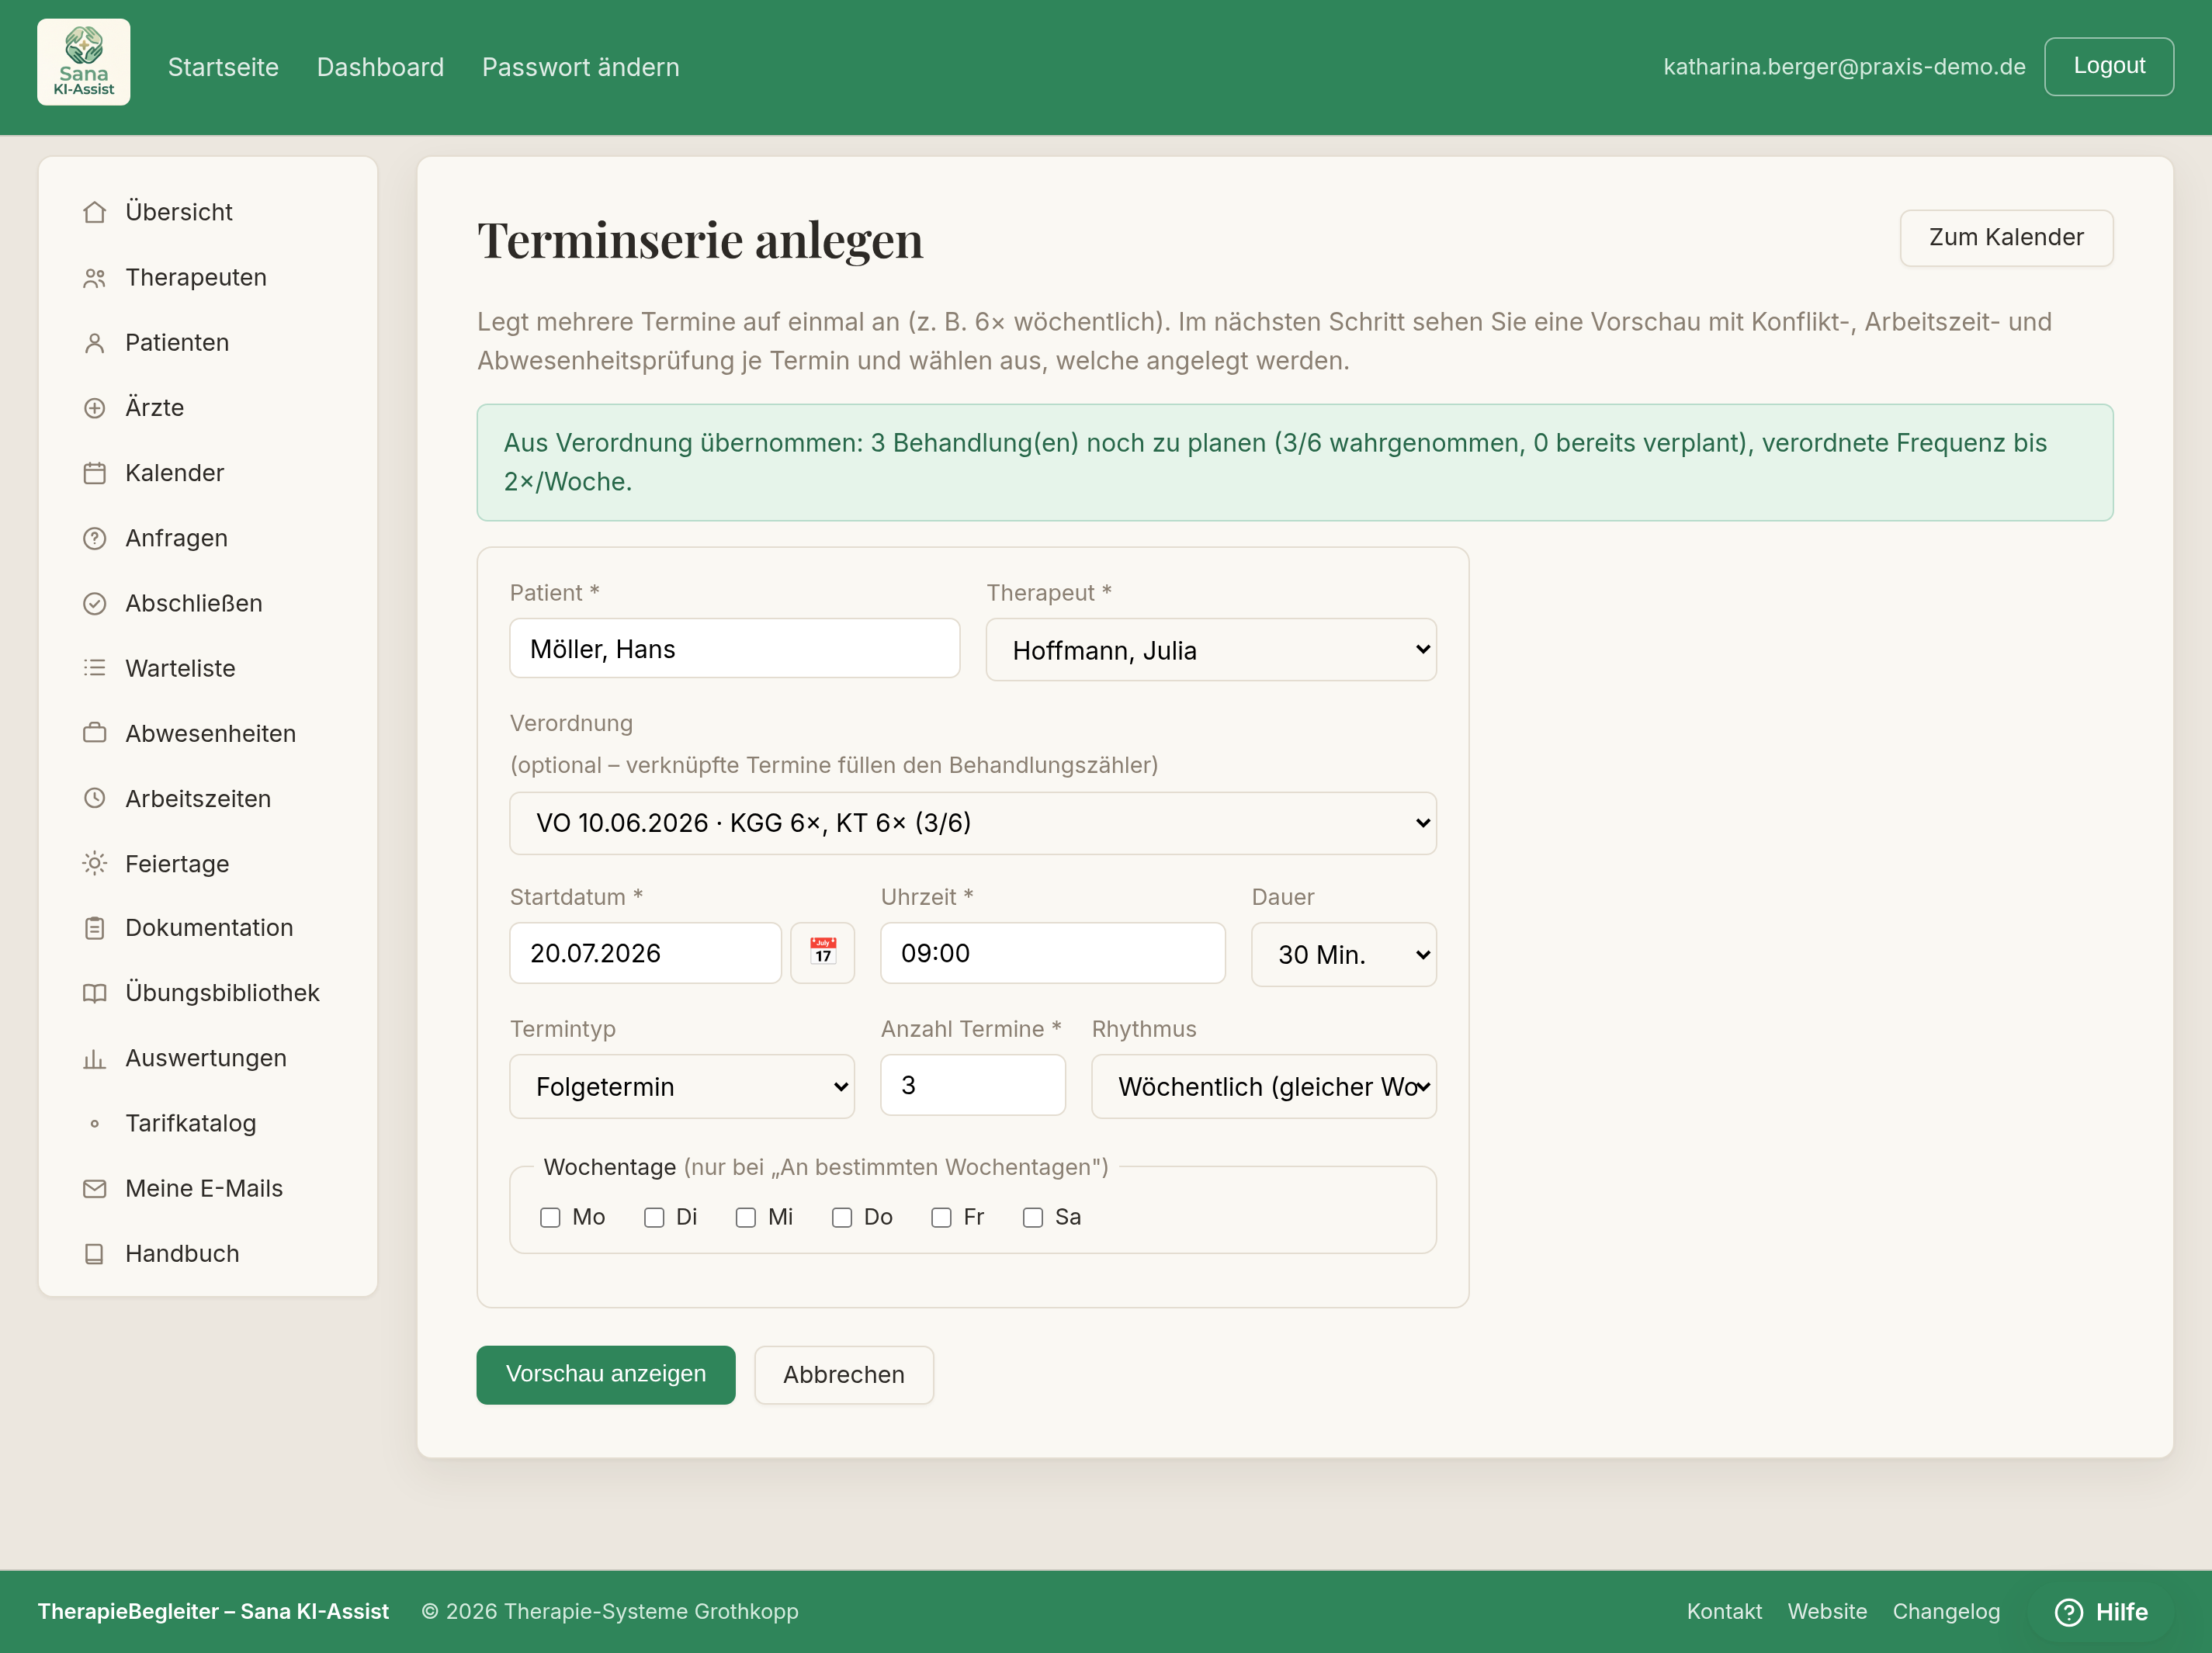Open the Website footer link
Viewport: 2212px width, 1653px height.
(x=1827, y=1612)
